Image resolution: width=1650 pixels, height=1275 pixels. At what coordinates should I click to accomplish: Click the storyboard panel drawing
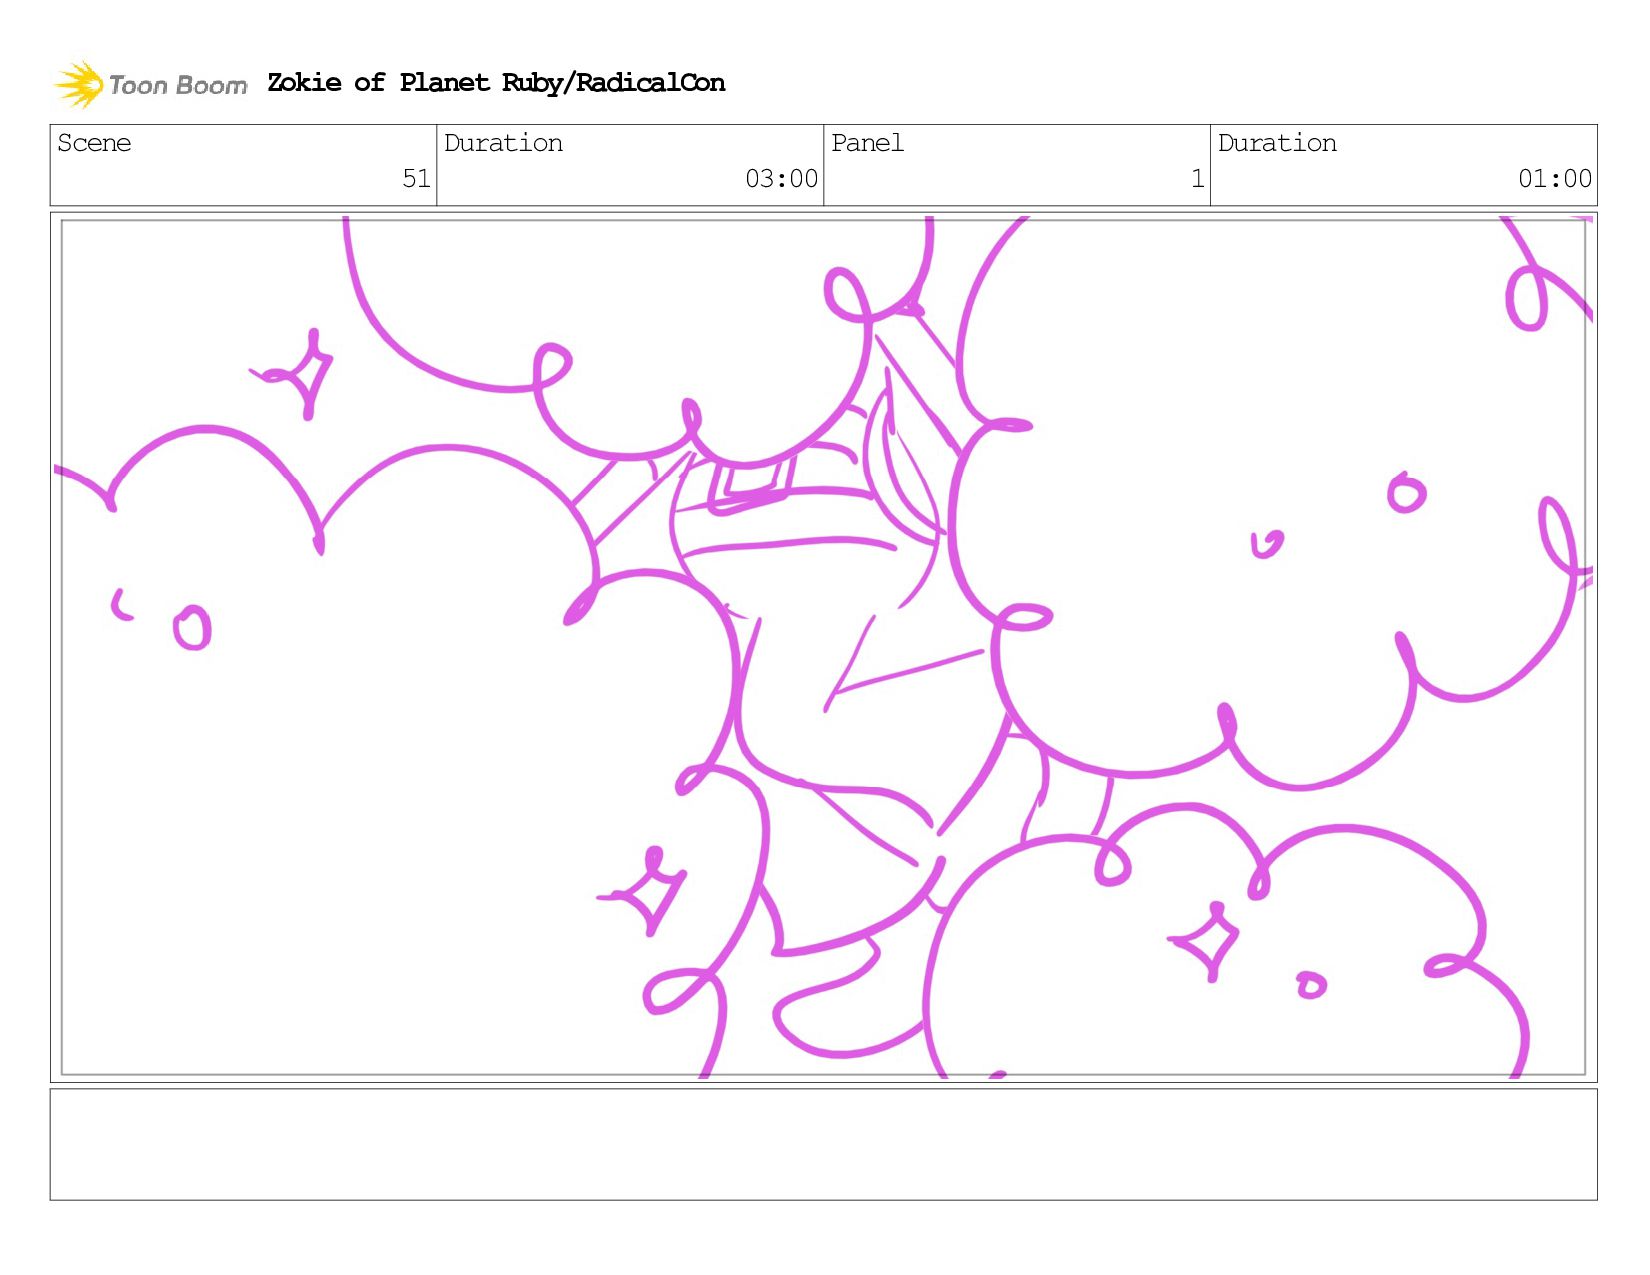(823, 647)
